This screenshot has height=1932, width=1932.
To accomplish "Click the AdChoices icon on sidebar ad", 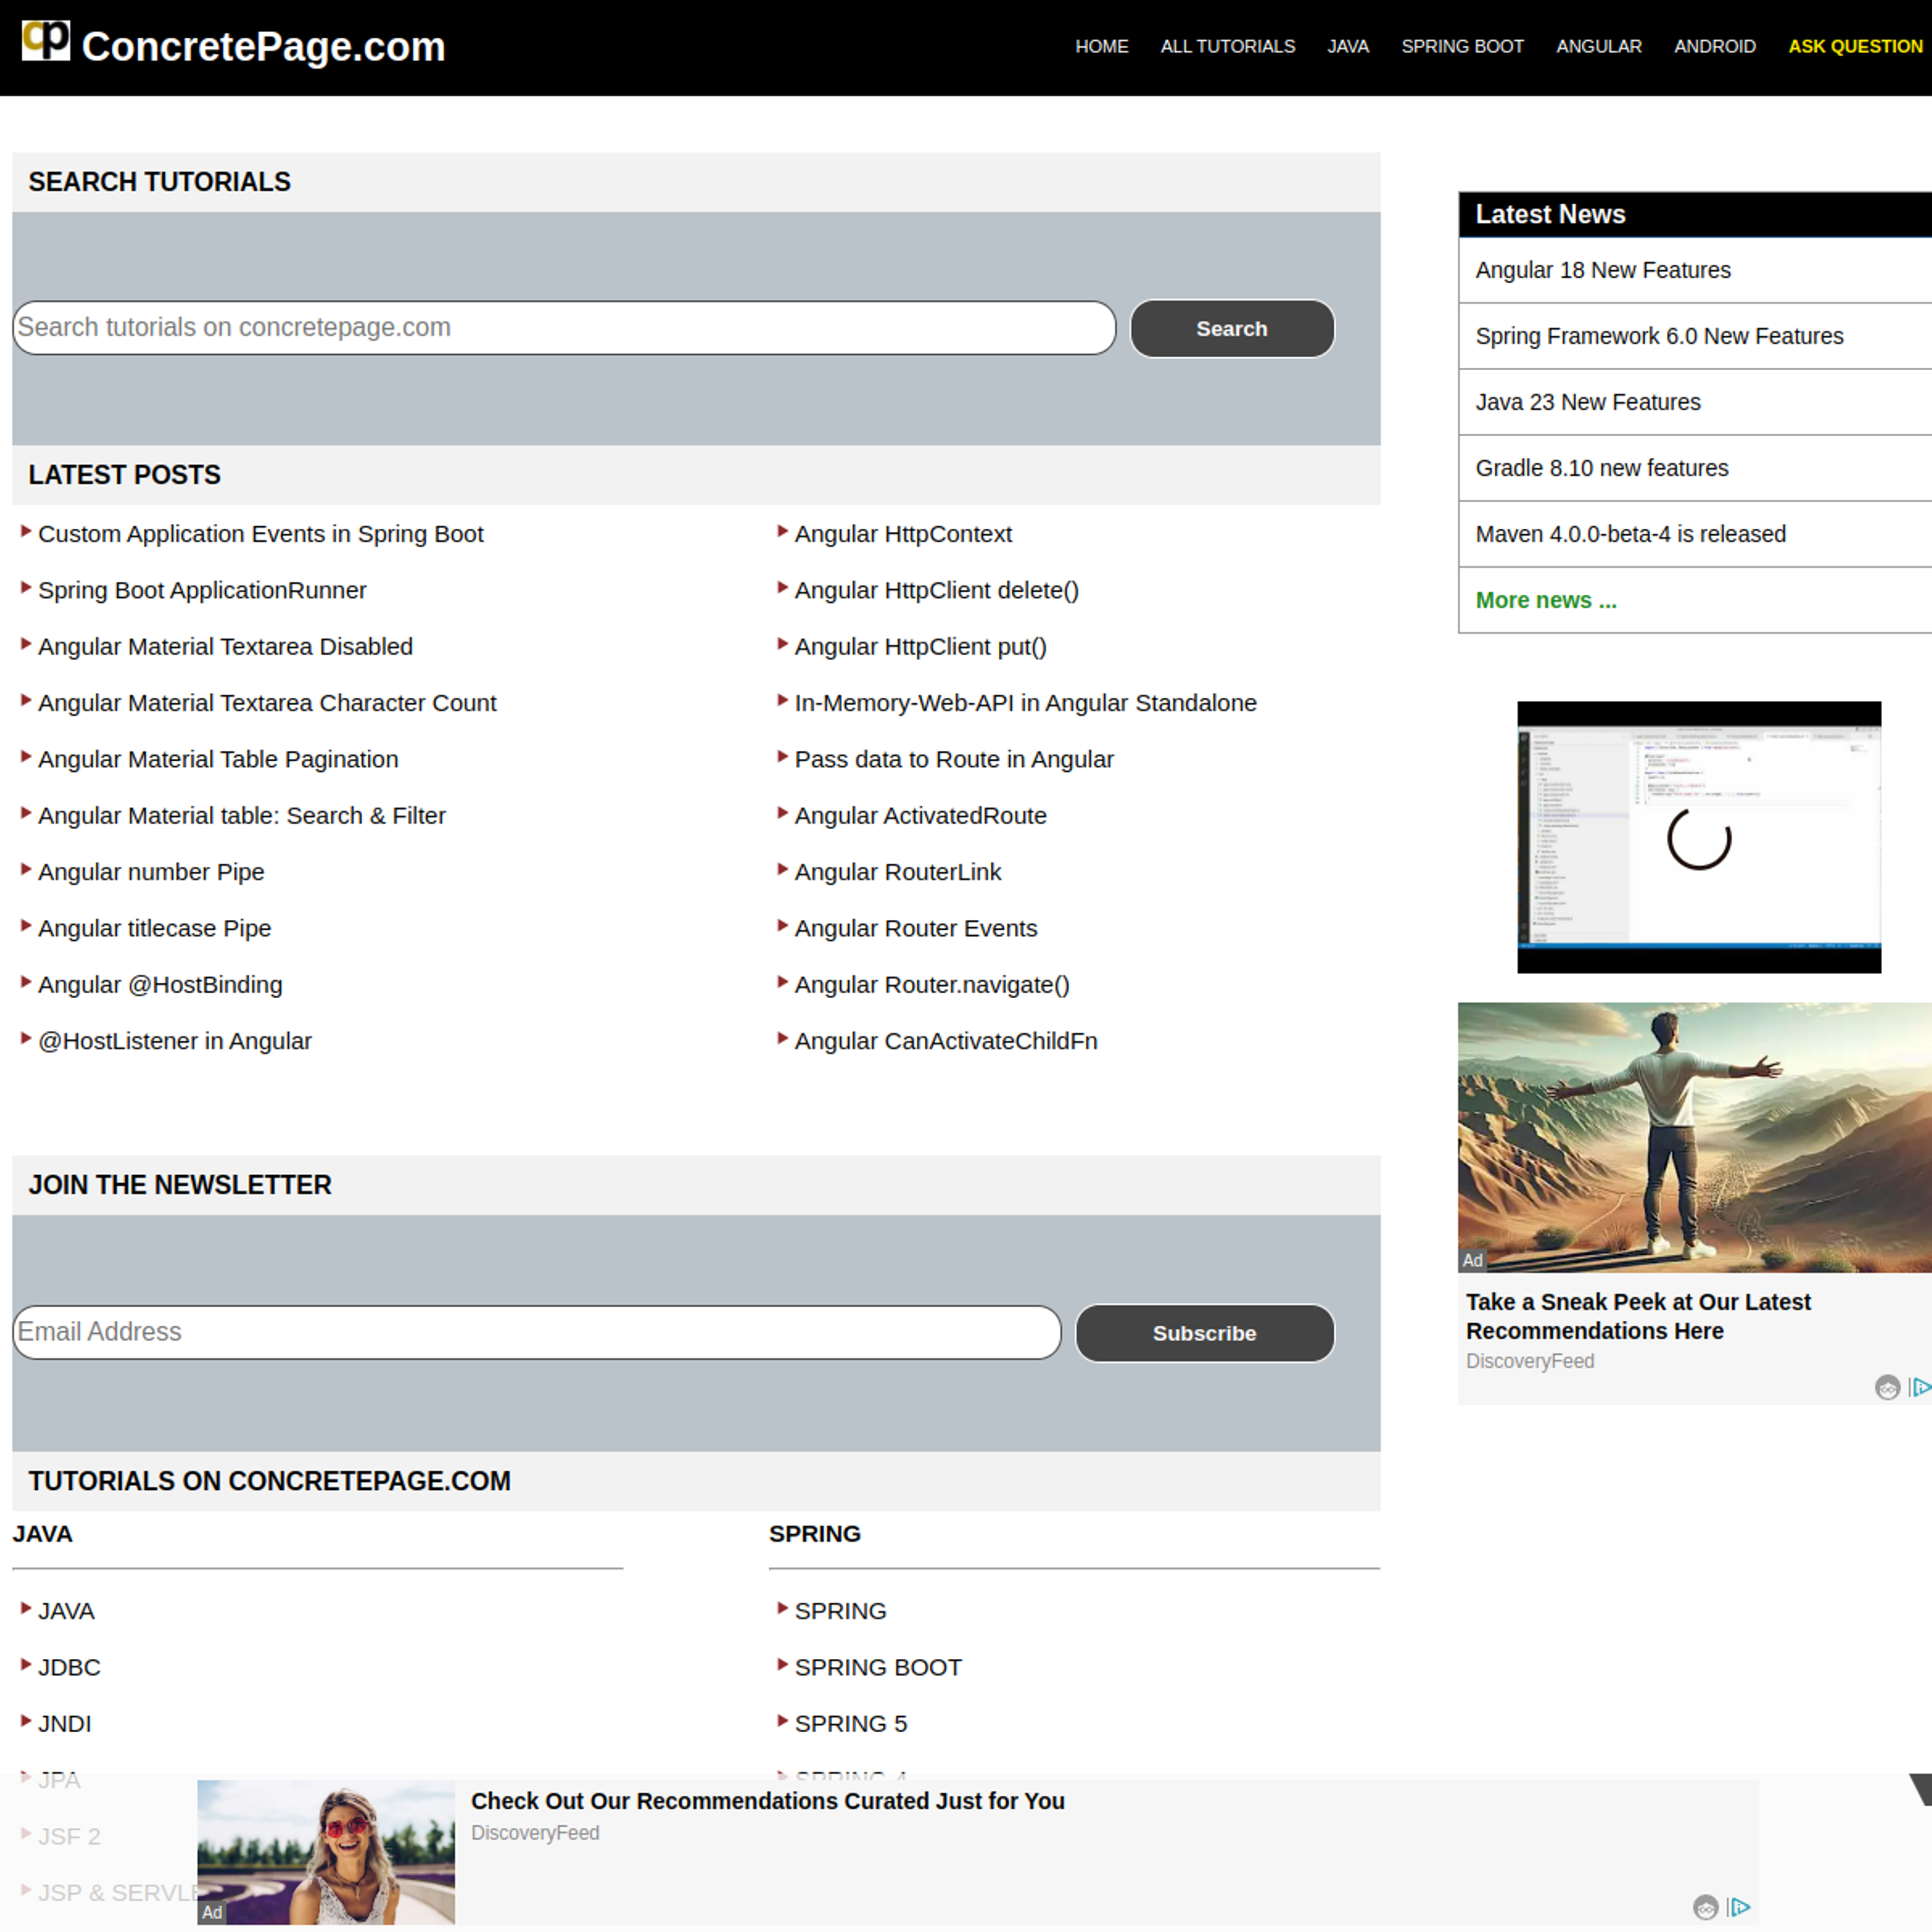I will click(x=1921, y=1387).
